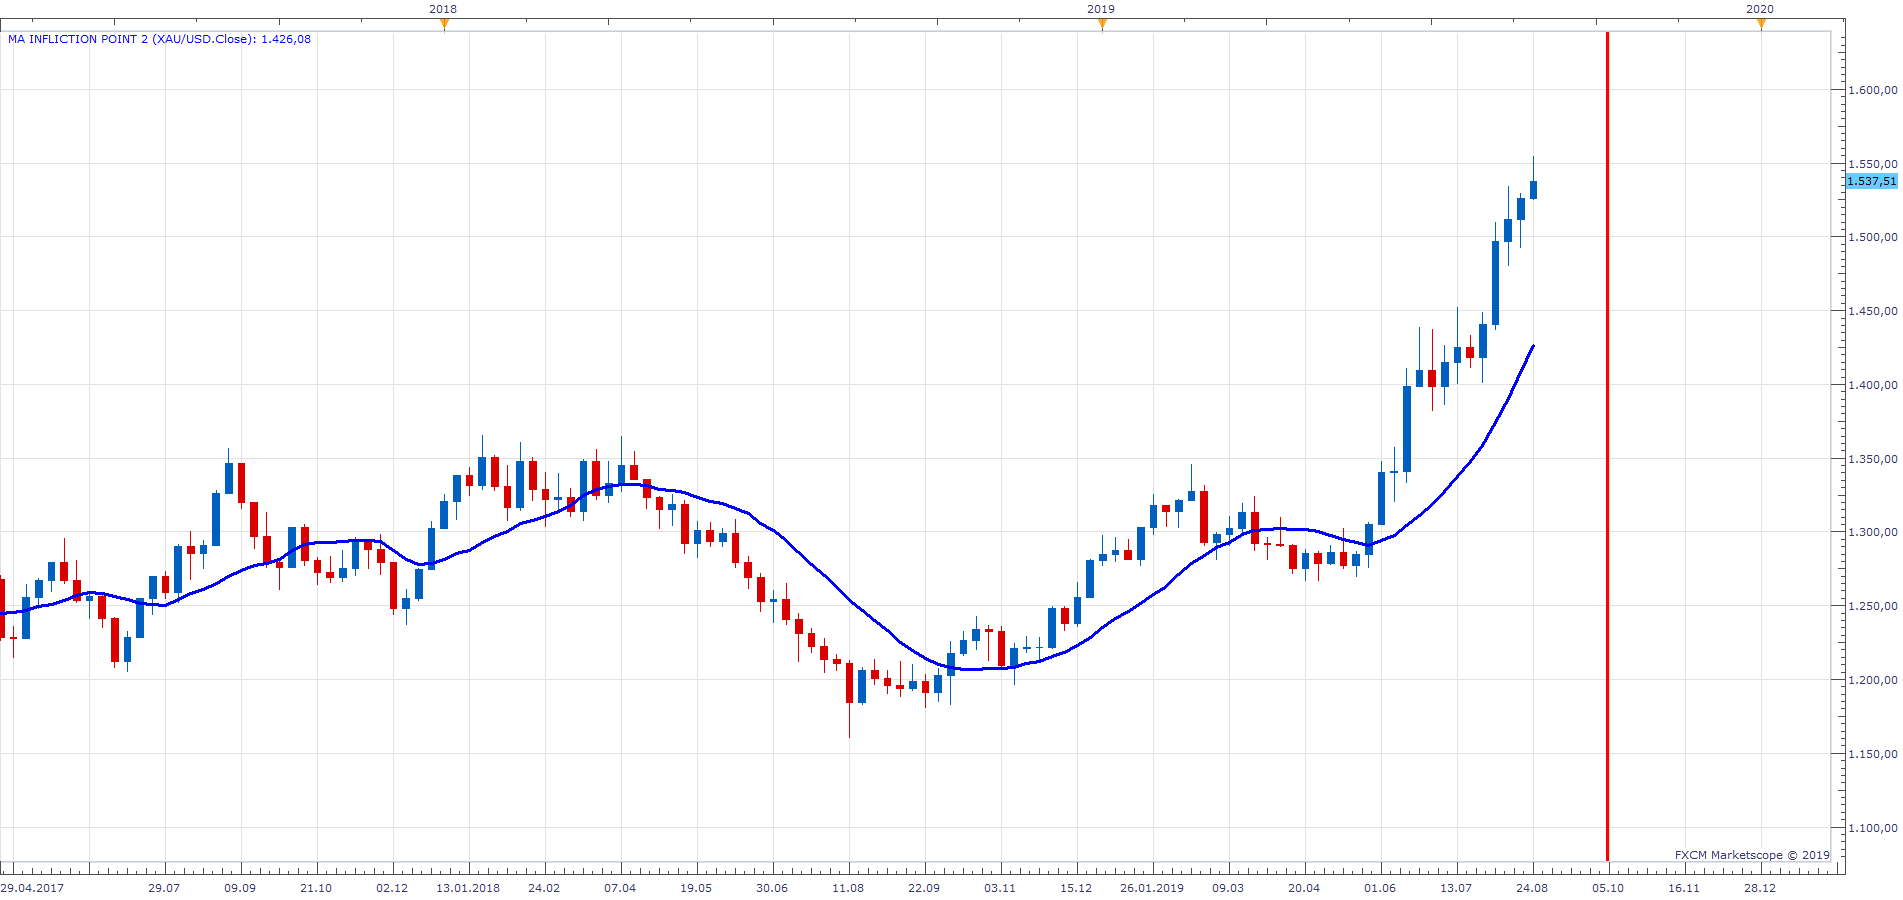Click the current price tag 1.537,51
1903x900 pixels.
tap(1871, 181)
